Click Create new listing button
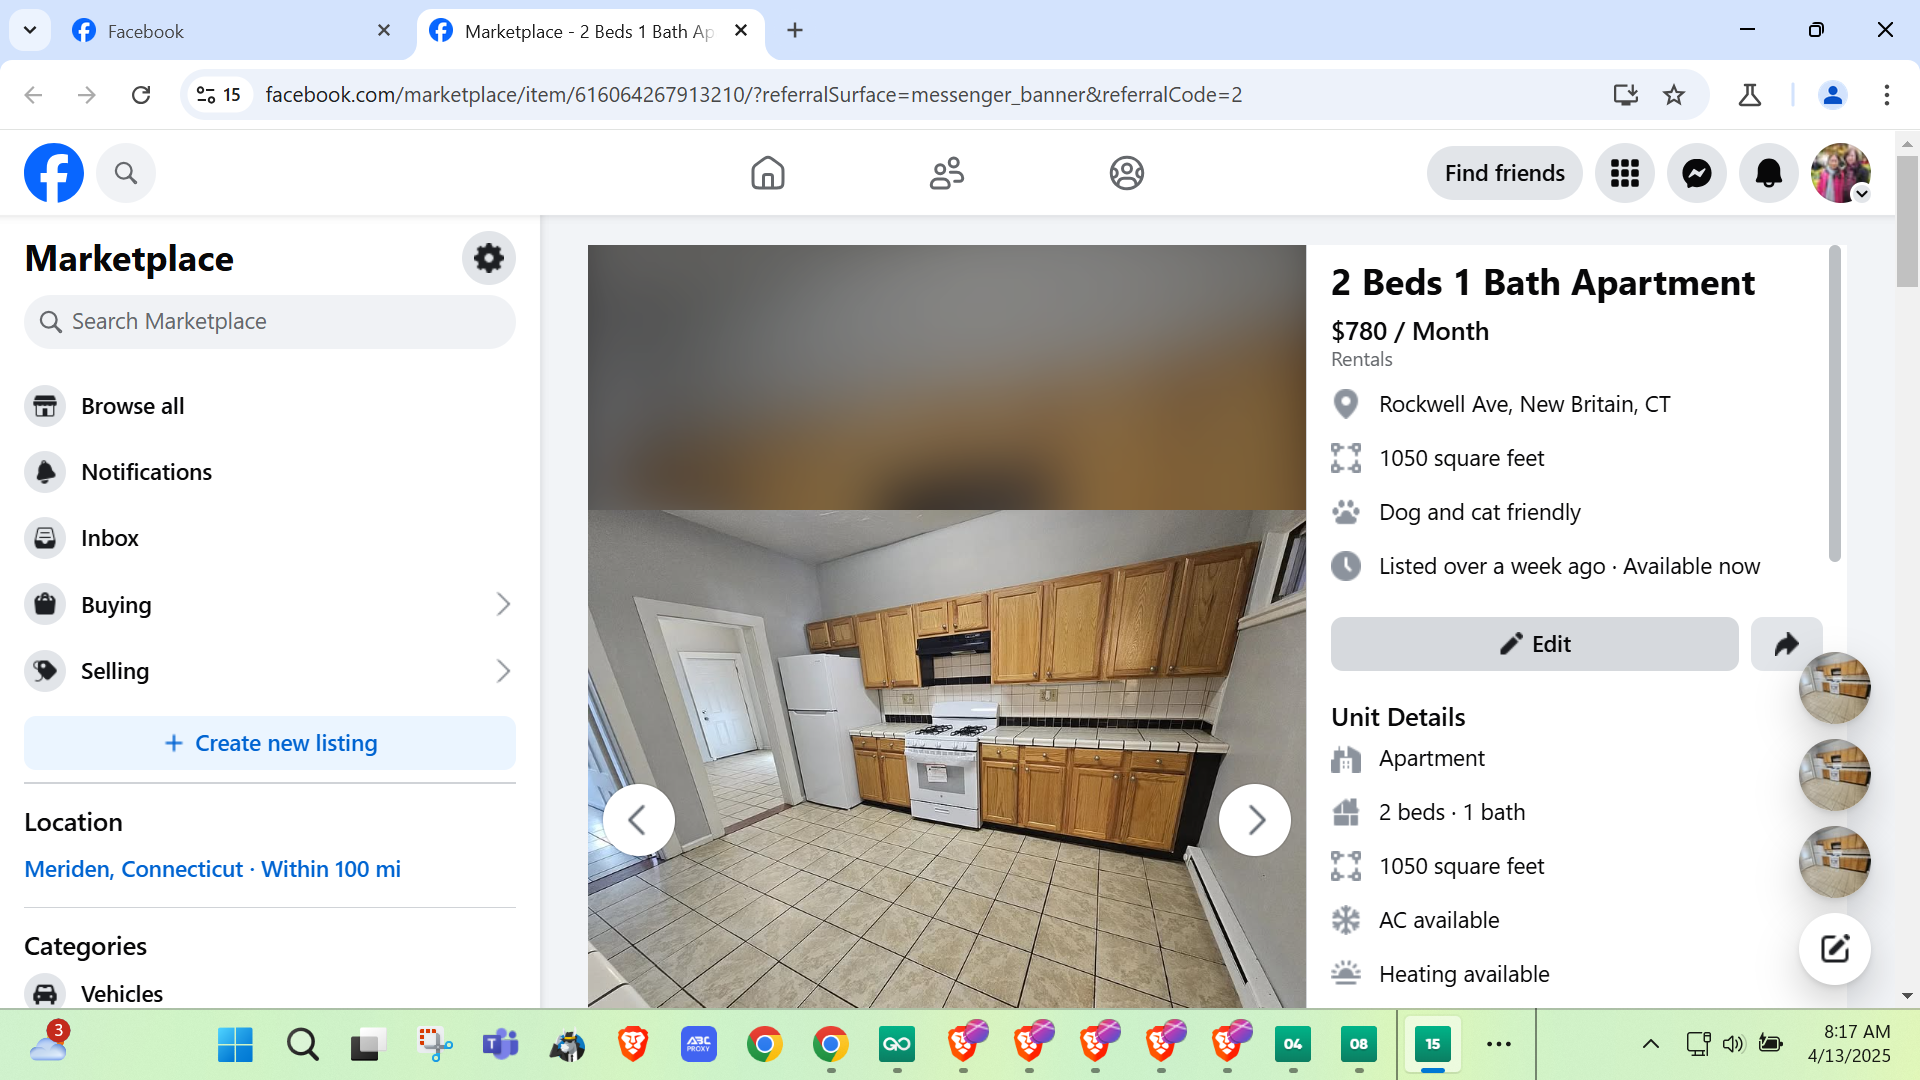 coord(270,743)
